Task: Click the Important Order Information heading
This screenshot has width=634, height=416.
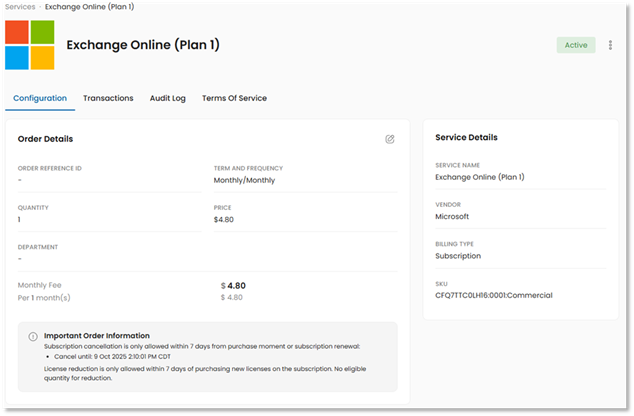Action: [97, 336]
